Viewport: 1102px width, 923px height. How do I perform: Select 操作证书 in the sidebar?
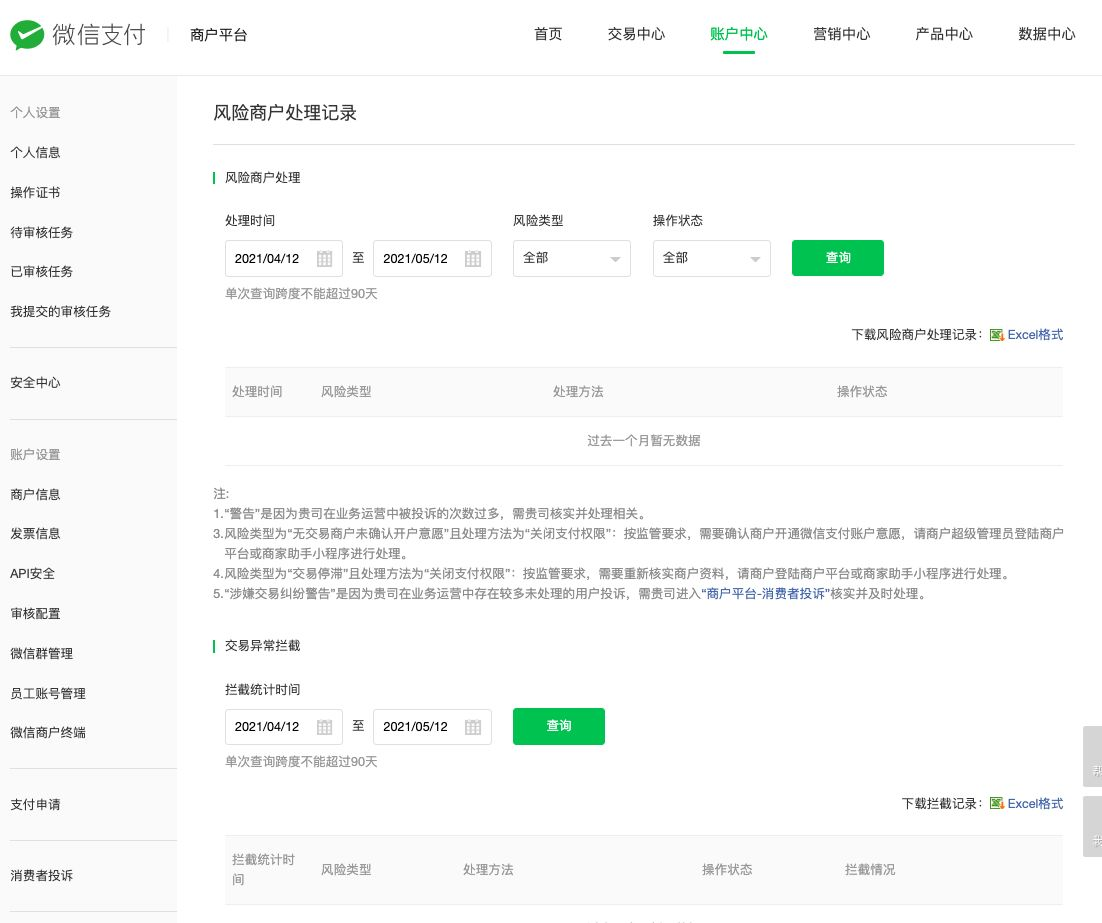(35, 192)
